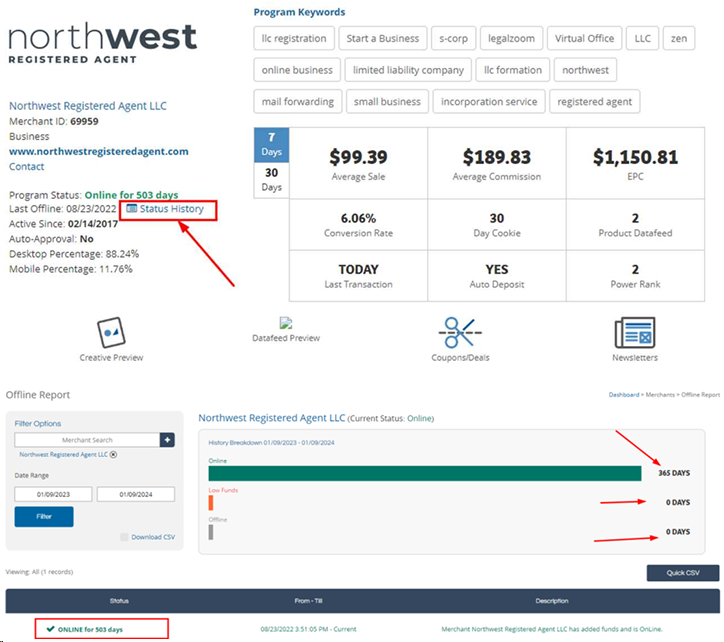
Task: Click the orange Low Funds bar
Action: (211, 503)
